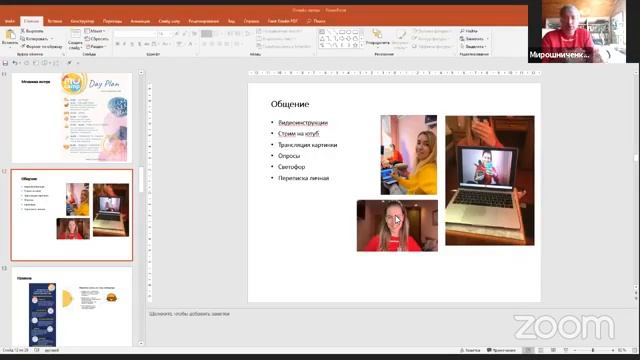
Task: Open the font color button
Action: [191, 44]
